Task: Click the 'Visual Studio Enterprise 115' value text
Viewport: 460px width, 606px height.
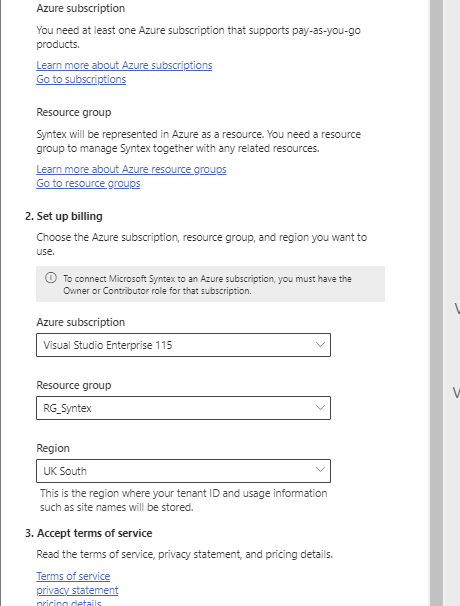Action: 107,345
